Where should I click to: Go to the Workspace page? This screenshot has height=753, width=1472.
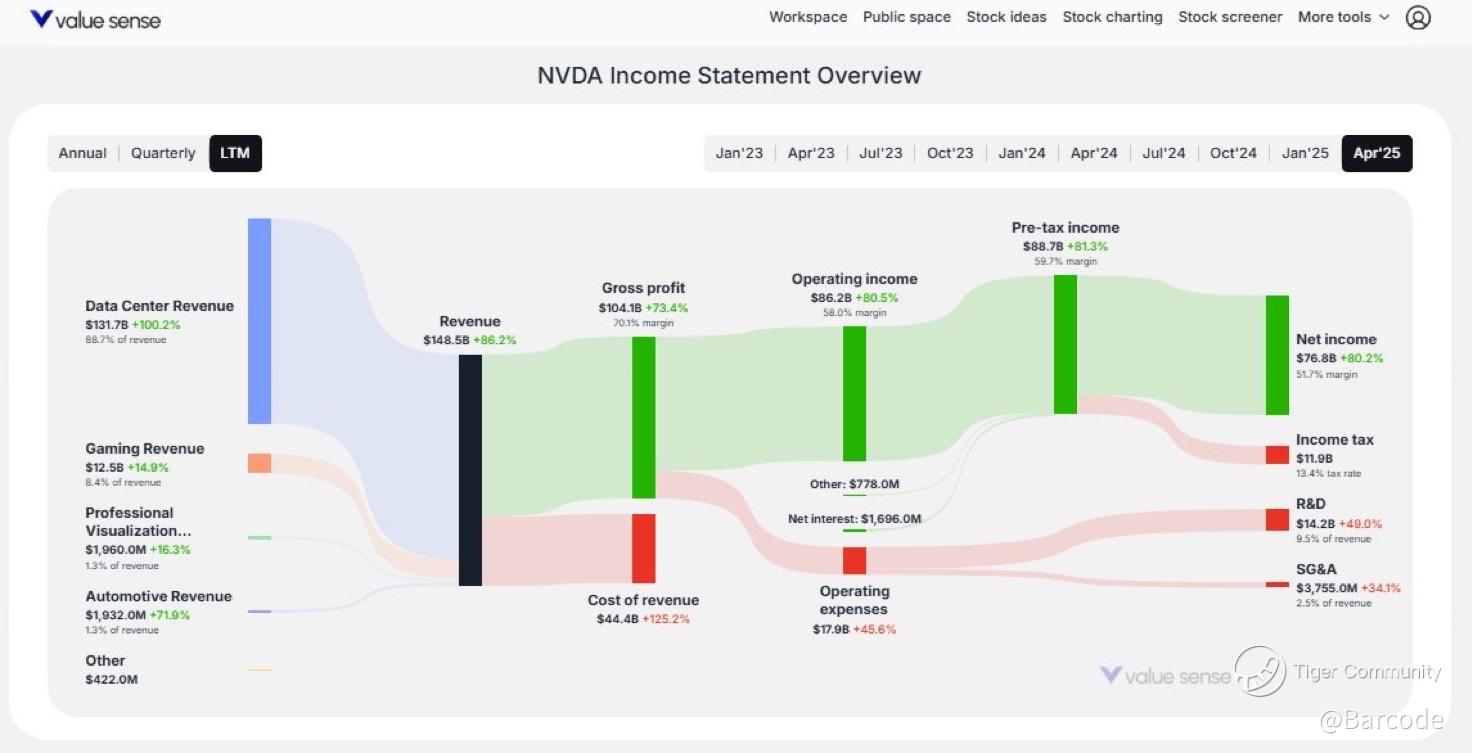[808, 17]
